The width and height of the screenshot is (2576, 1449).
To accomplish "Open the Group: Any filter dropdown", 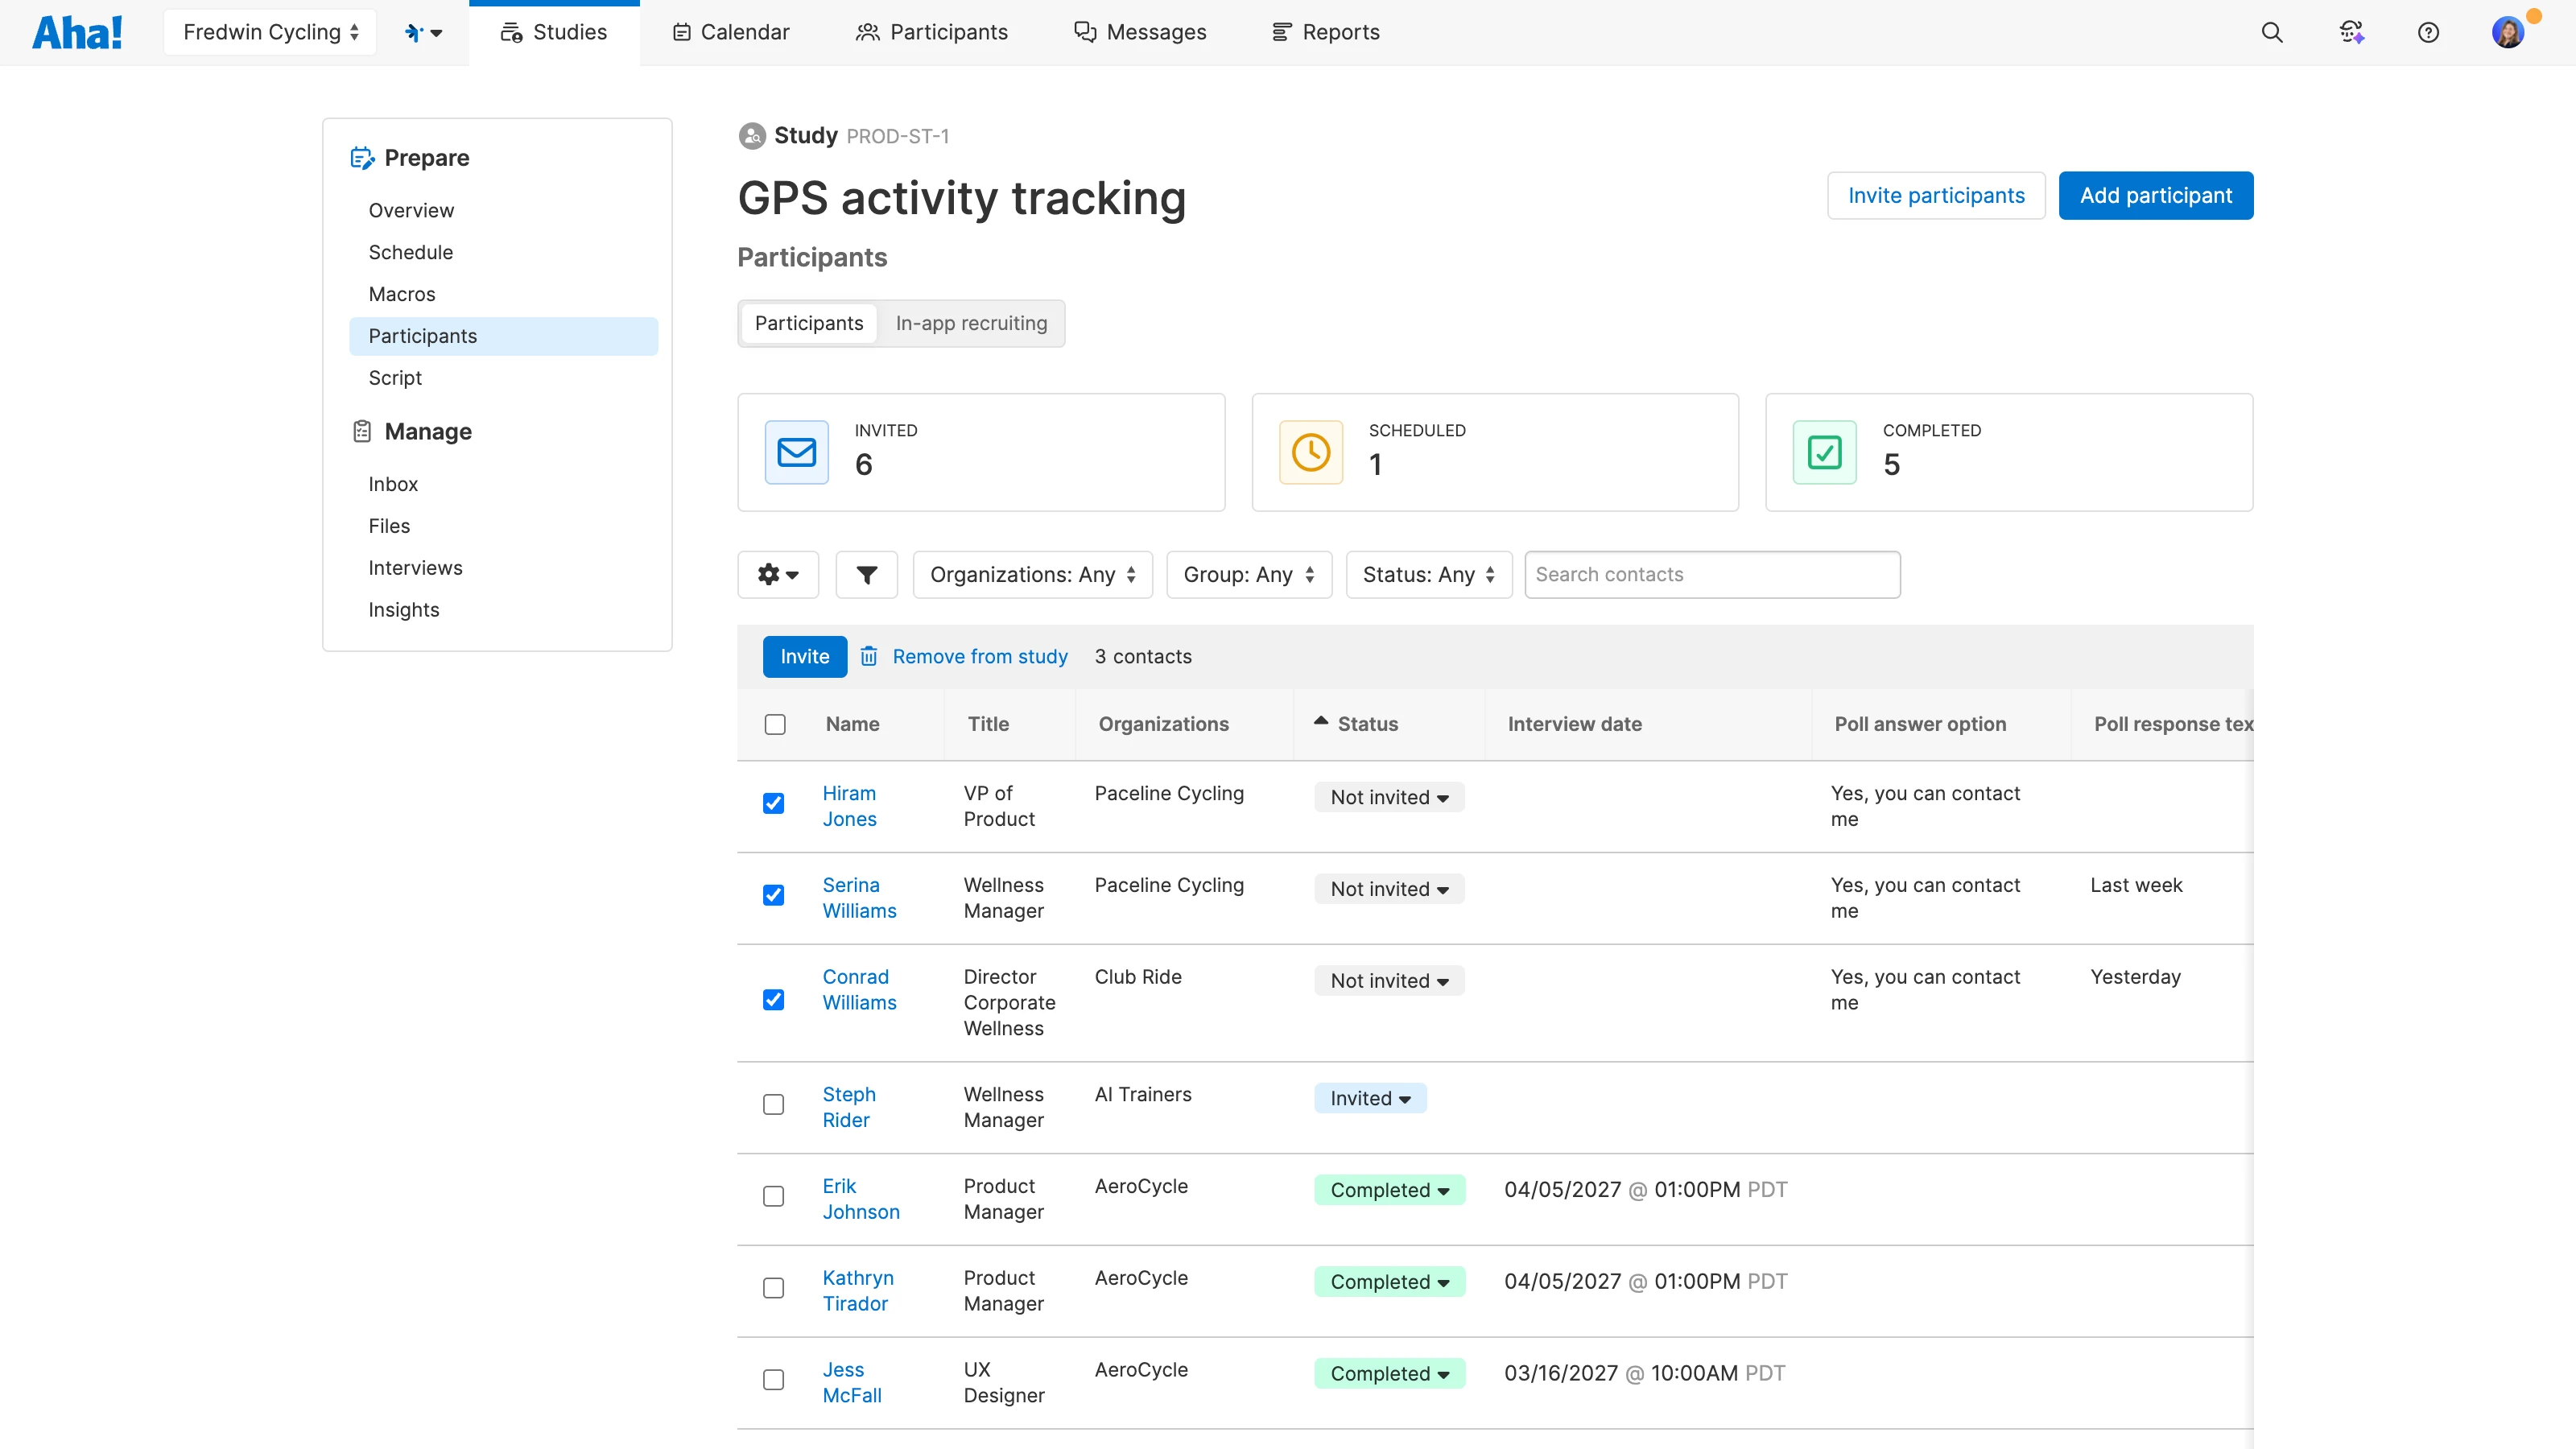I will pyautogui.click(x=1249, y=575).
